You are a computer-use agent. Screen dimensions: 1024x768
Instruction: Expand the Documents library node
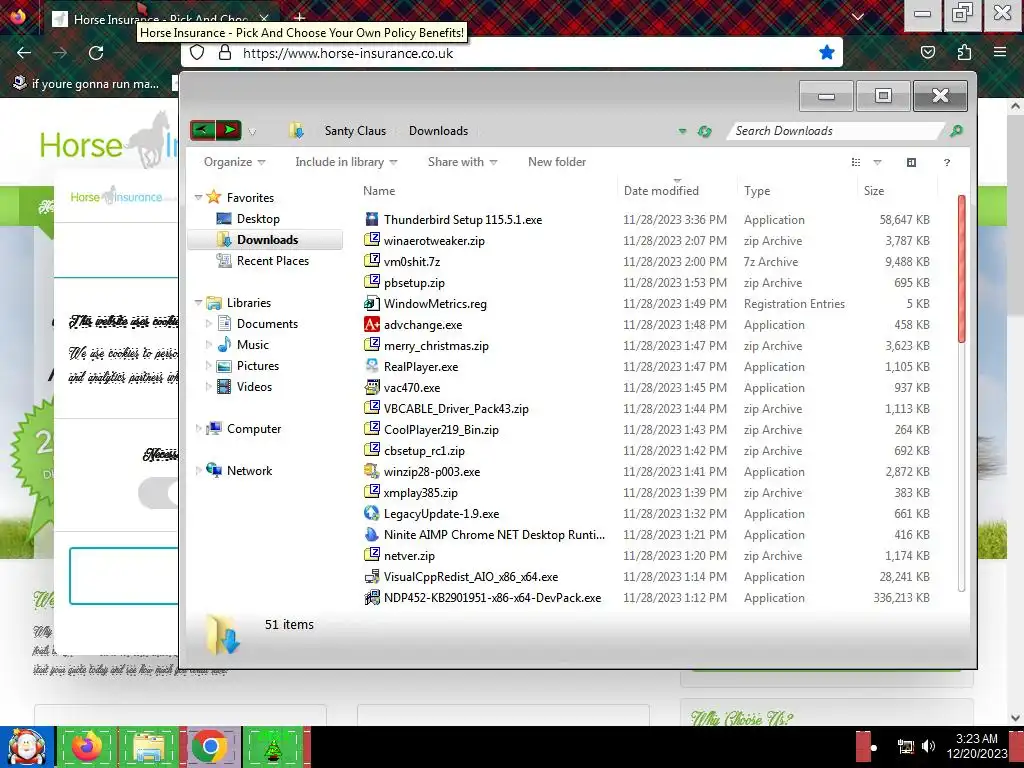click(x=208, y=324)
